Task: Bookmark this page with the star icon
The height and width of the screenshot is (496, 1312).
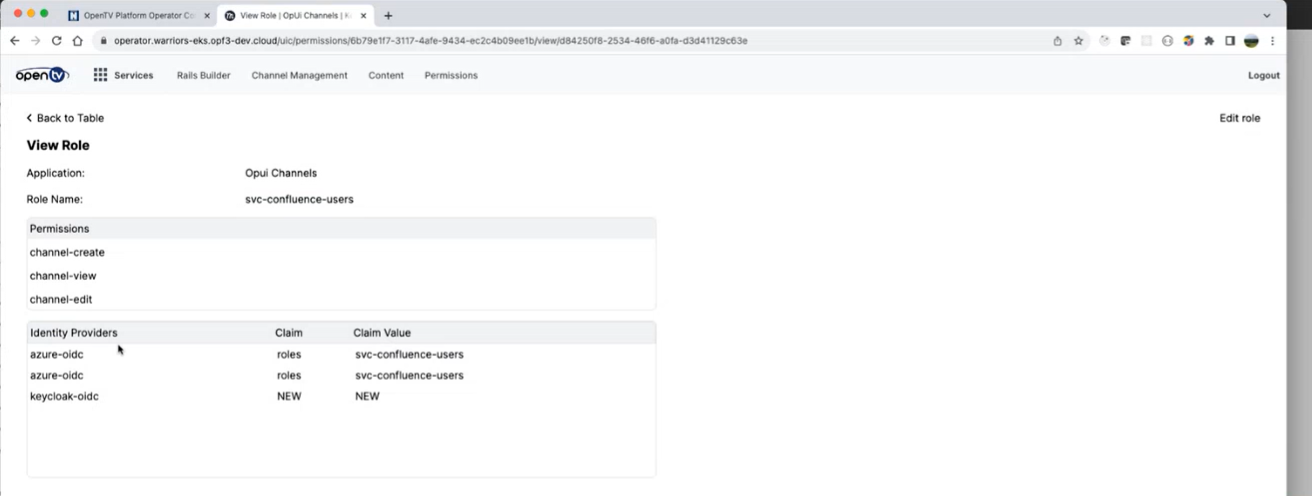Action: [x=1078, y=41]
